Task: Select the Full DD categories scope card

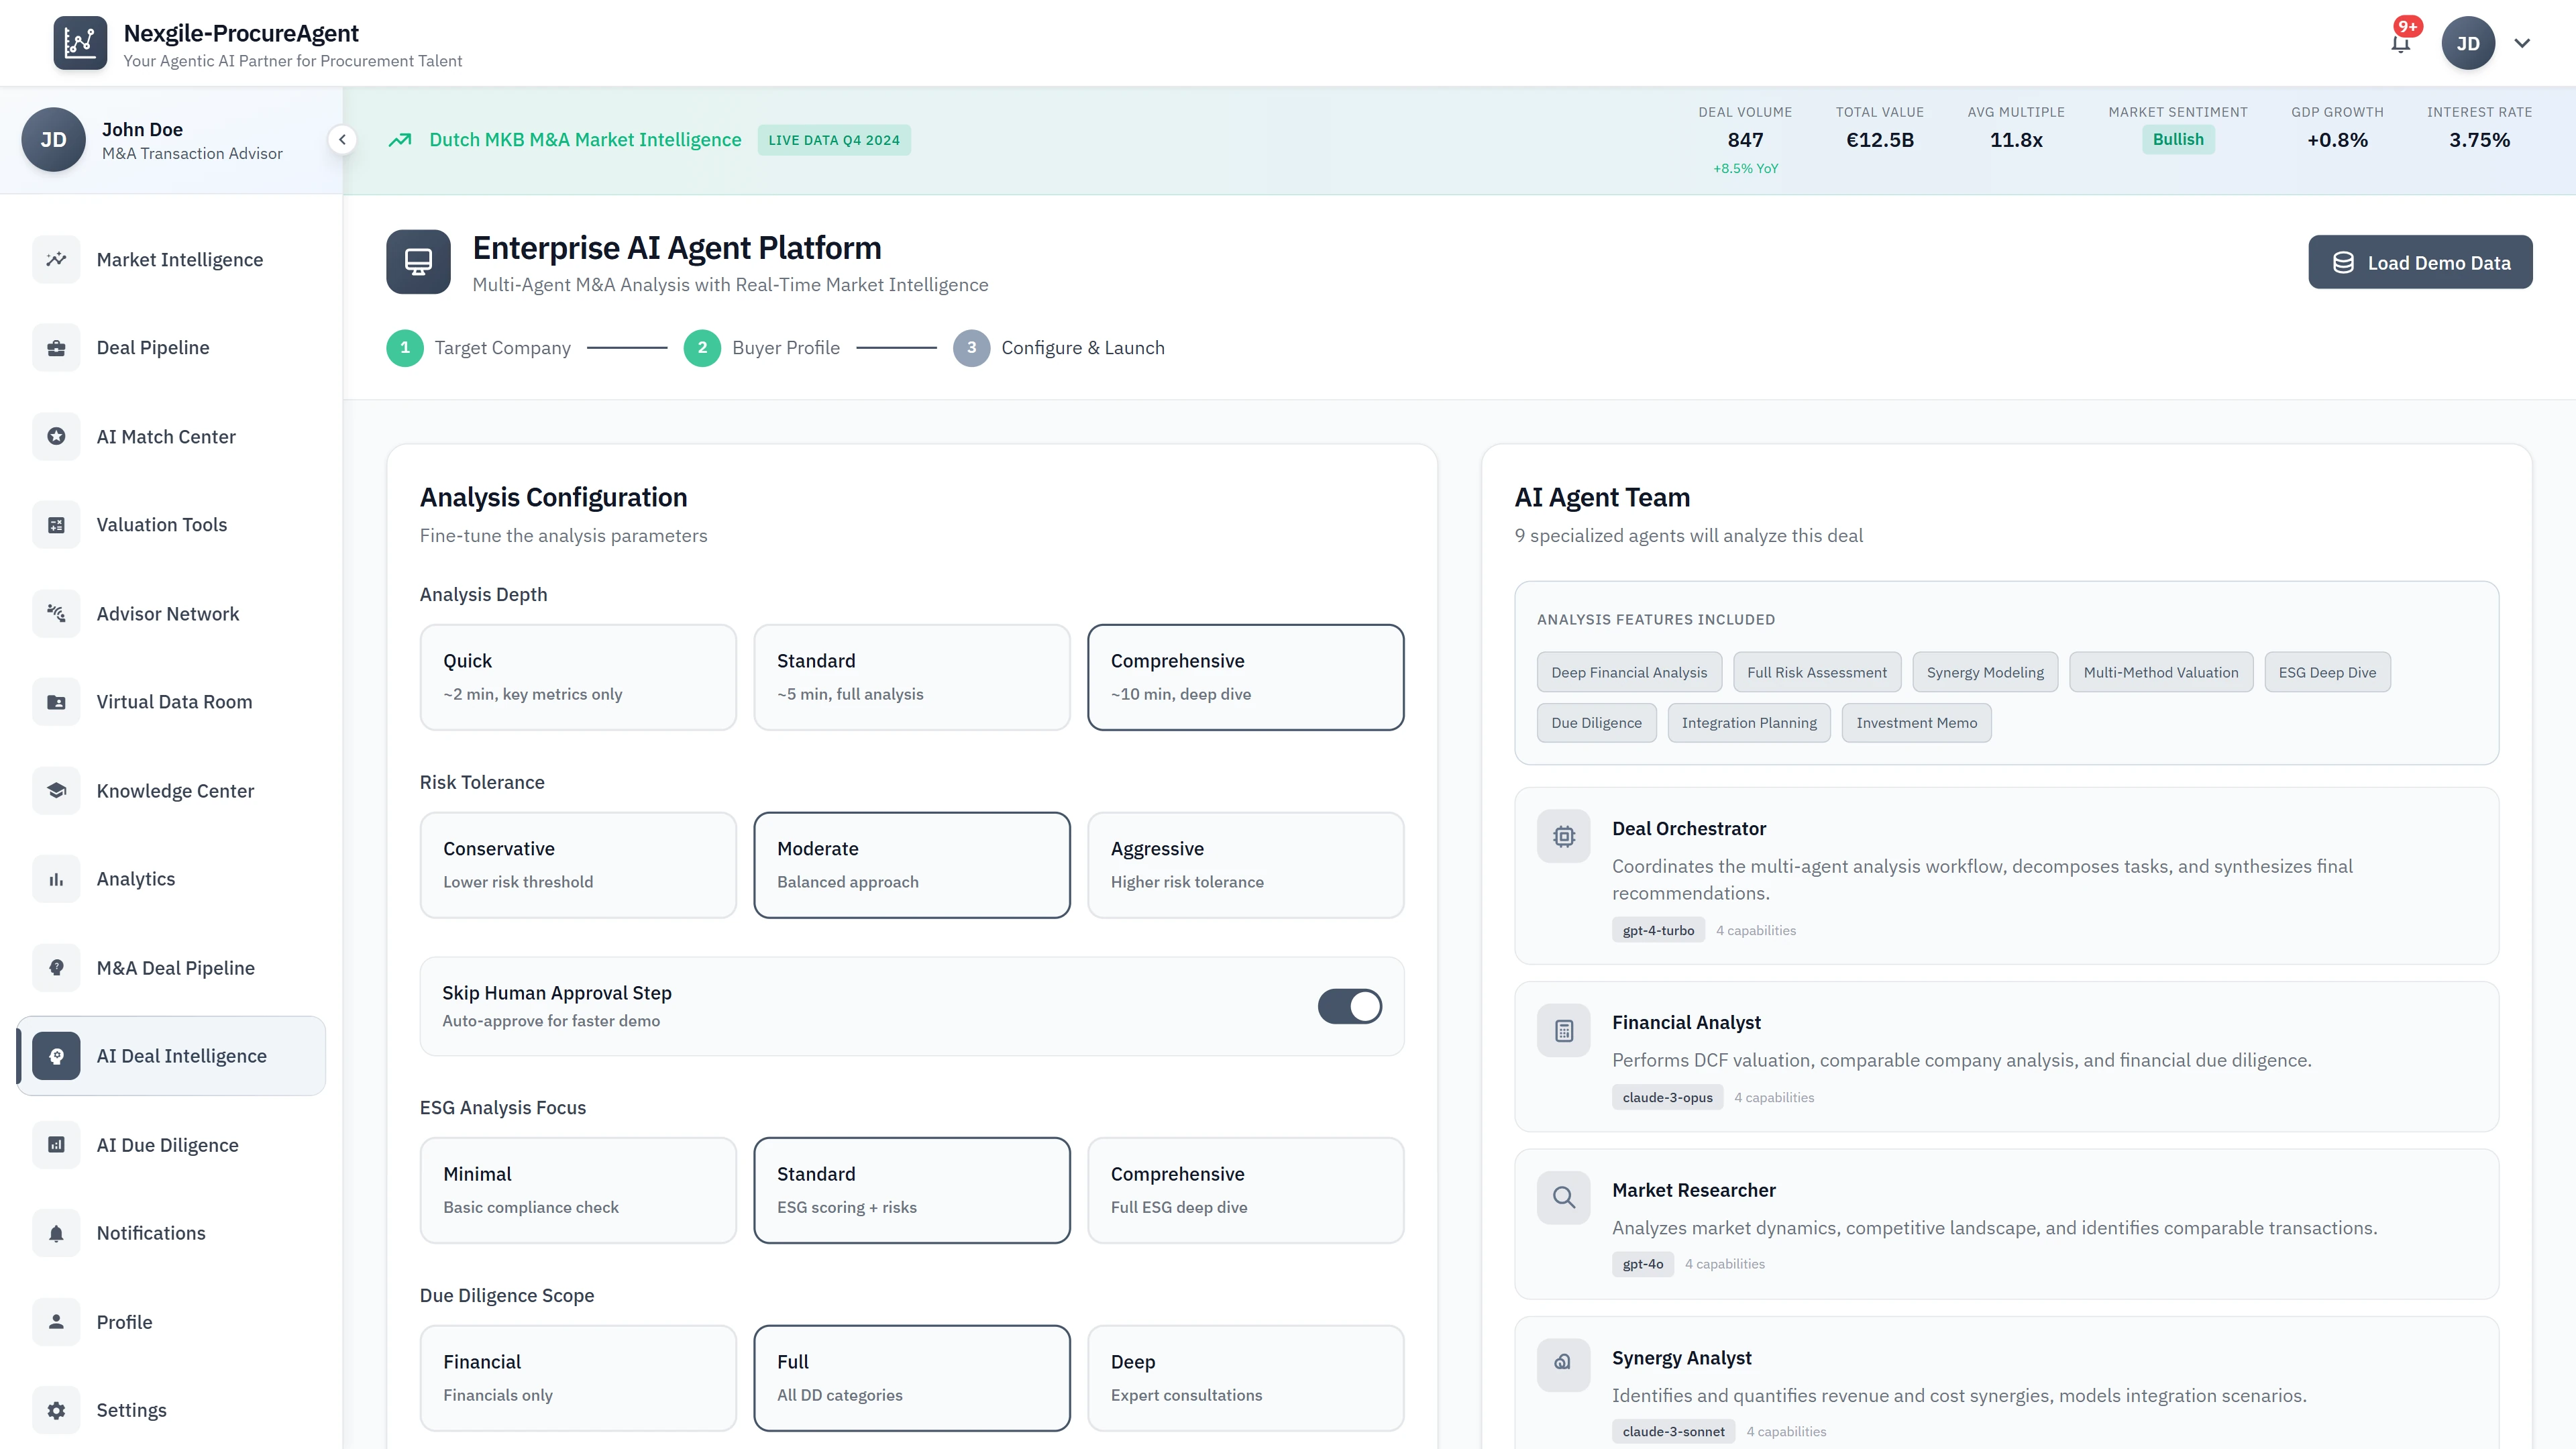Action: [911, 1377]
